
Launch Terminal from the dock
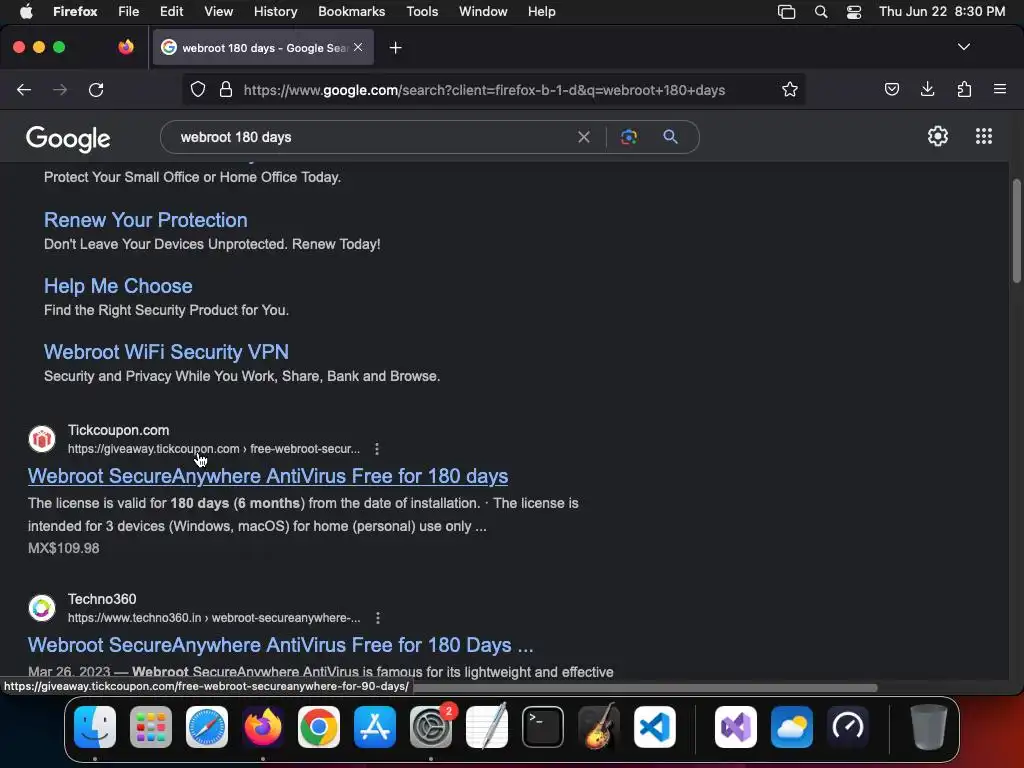pos(543,727)
